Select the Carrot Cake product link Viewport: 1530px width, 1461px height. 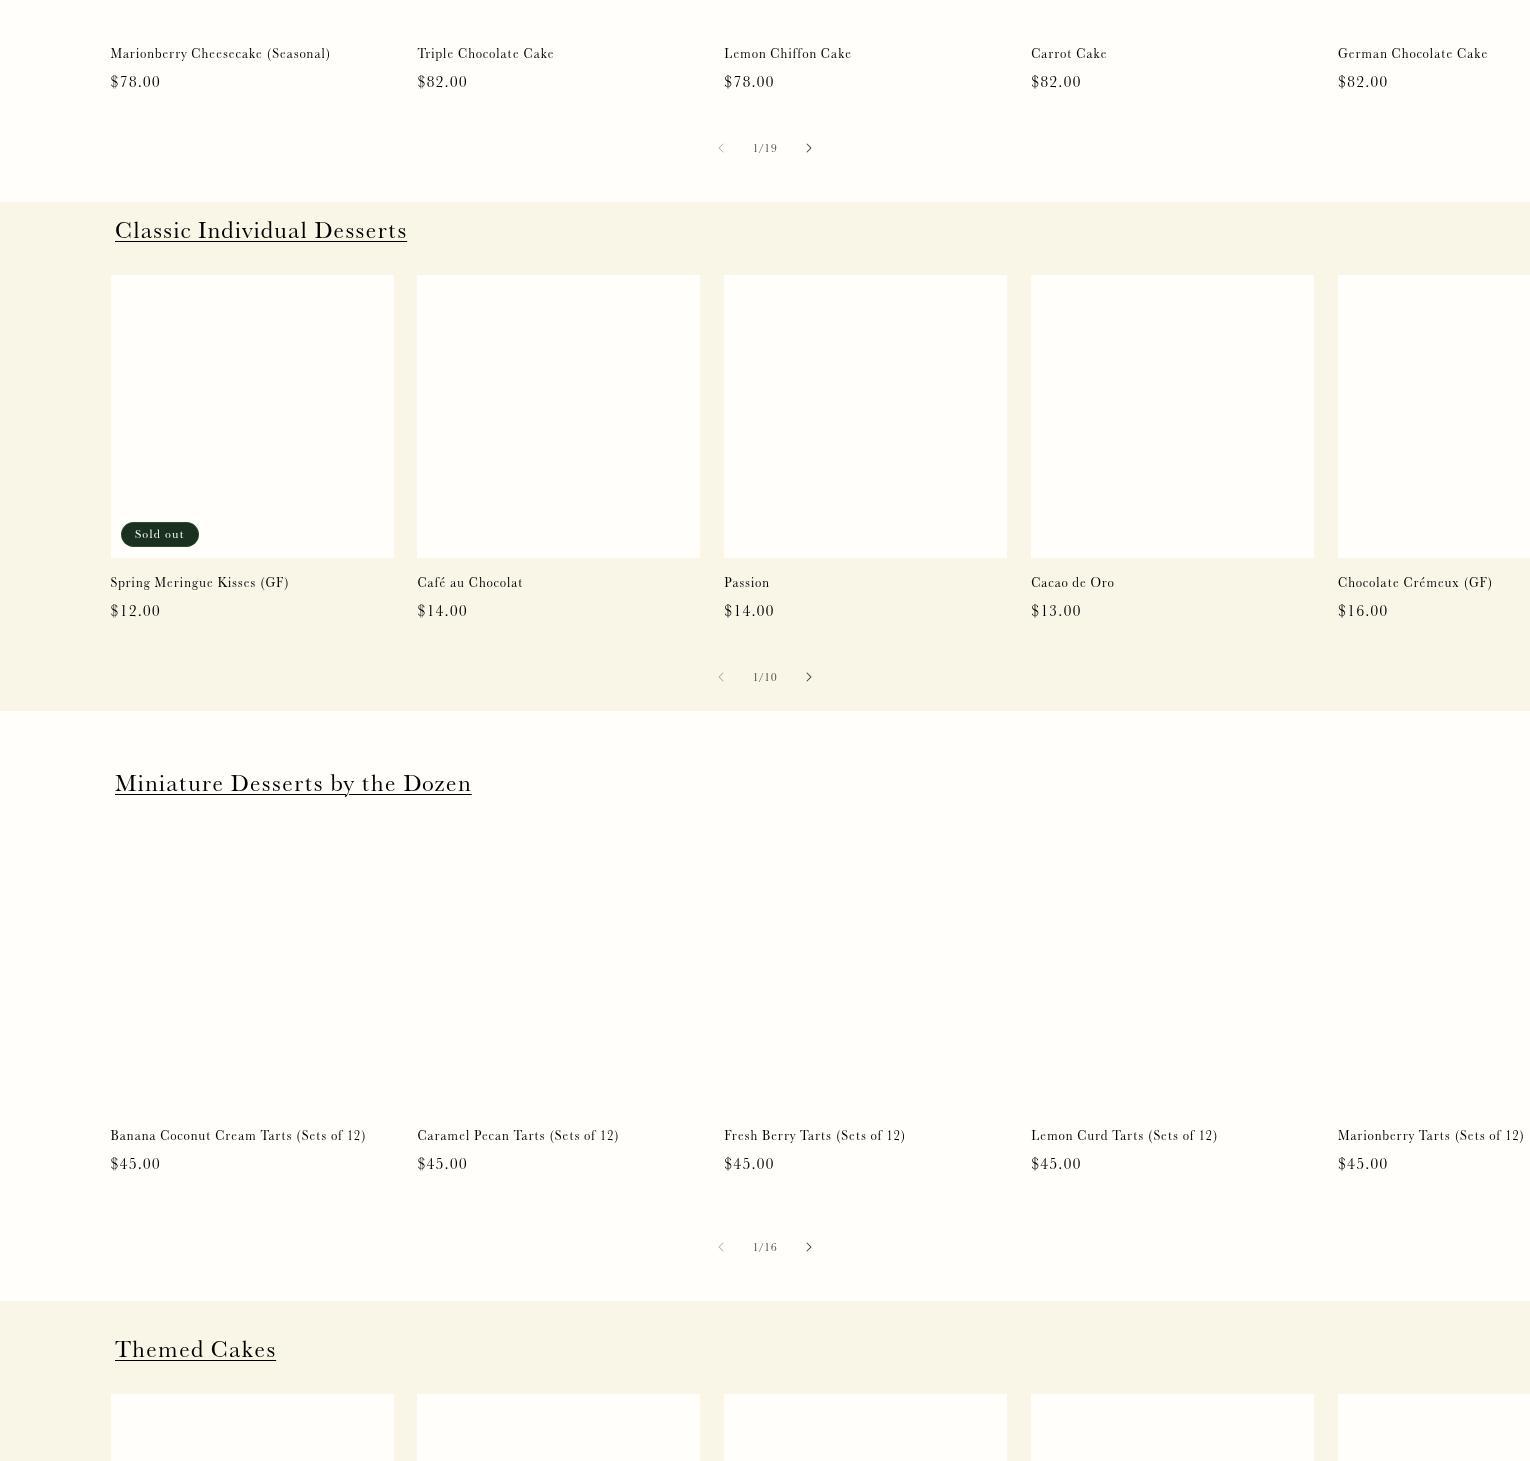pos(1069,54)
